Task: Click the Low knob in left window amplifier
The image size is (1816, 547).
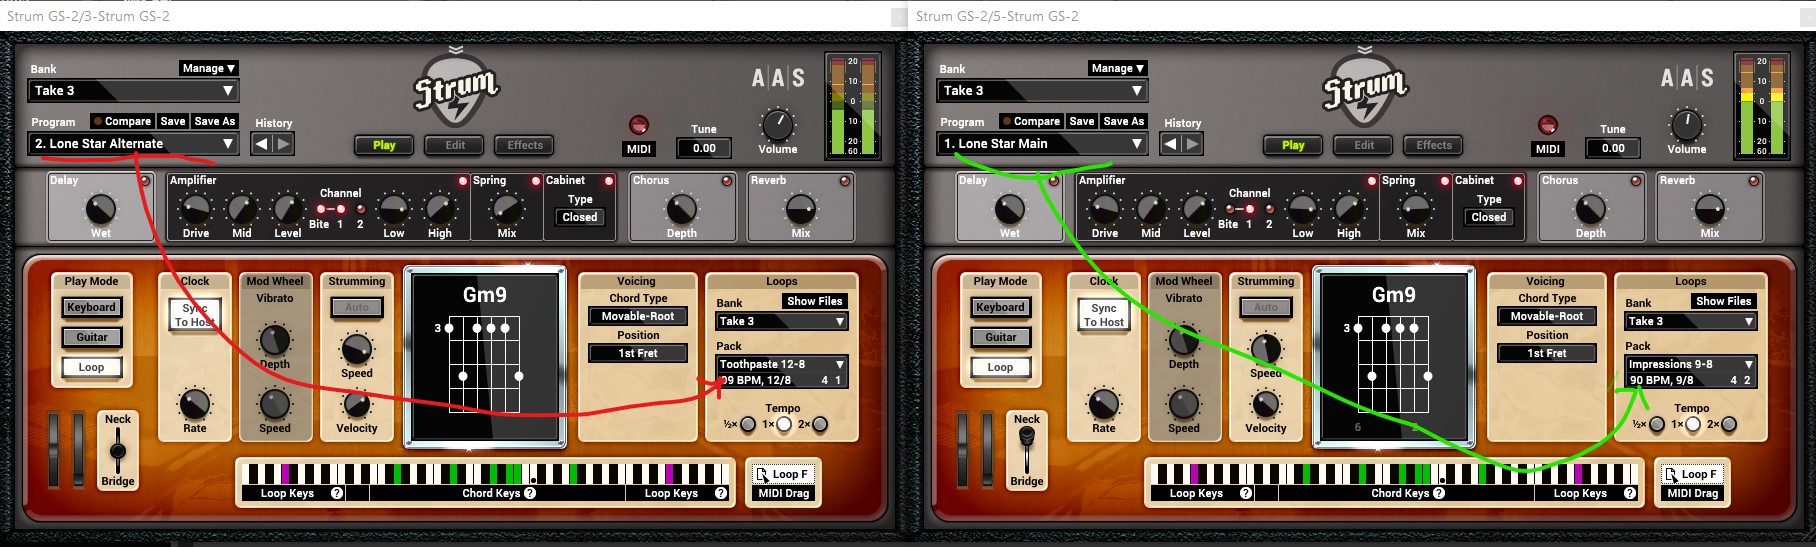Action: 393,209
